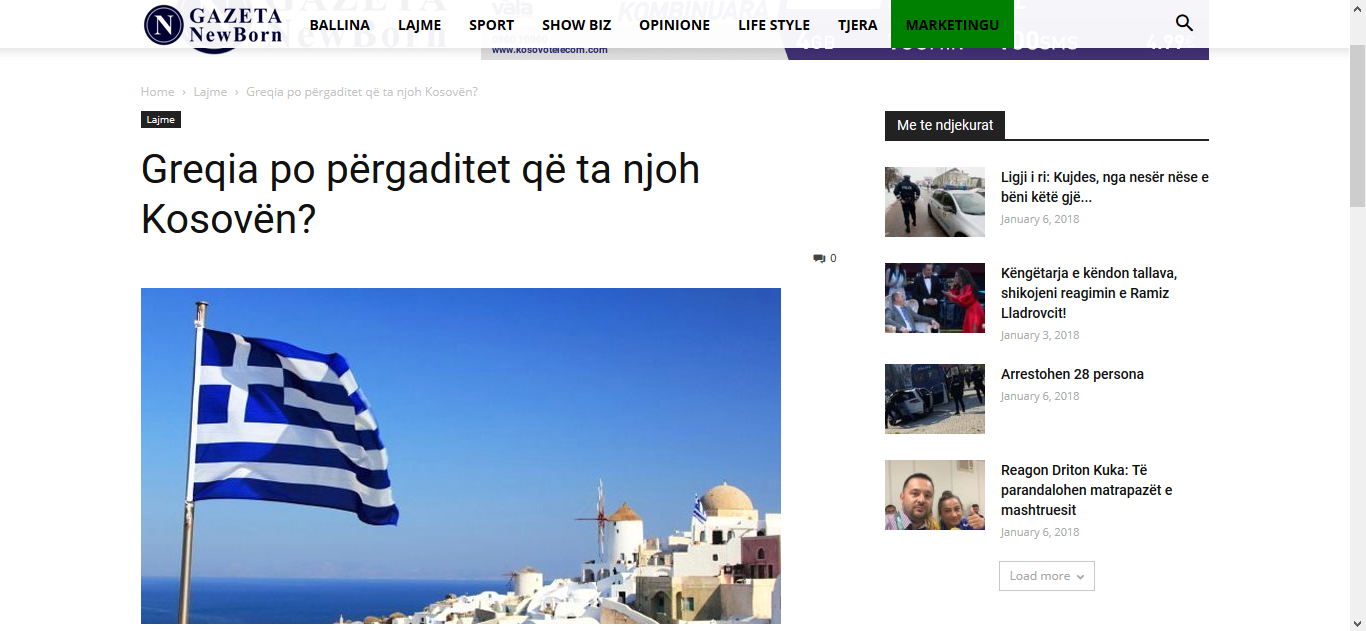
Task: Click the Këngëtarja article thumbnail
Action: point(935,298)
